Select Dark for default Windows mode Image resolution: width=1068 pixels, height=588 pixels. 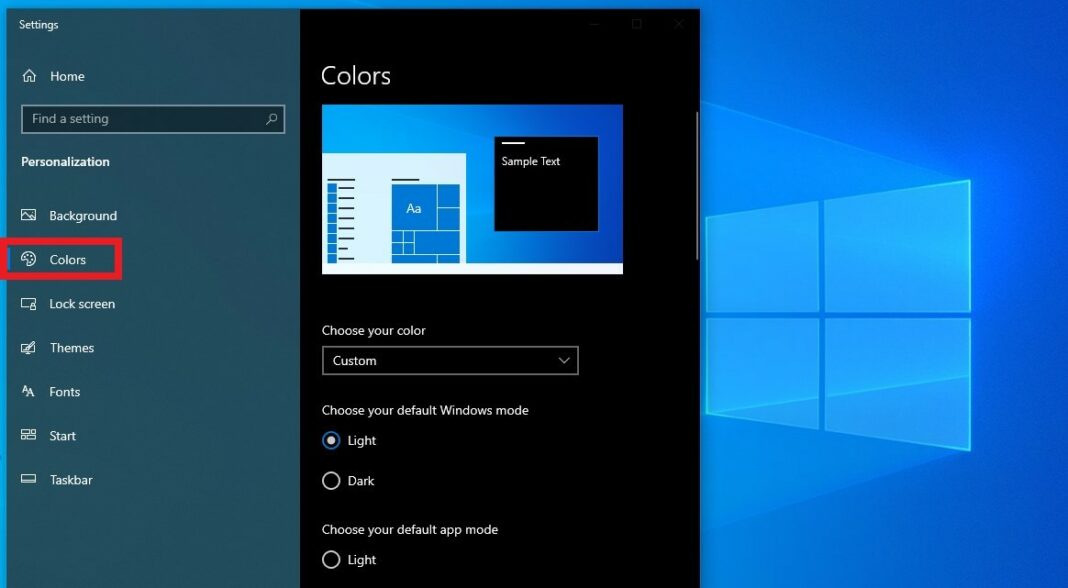(x=331, y=480)
